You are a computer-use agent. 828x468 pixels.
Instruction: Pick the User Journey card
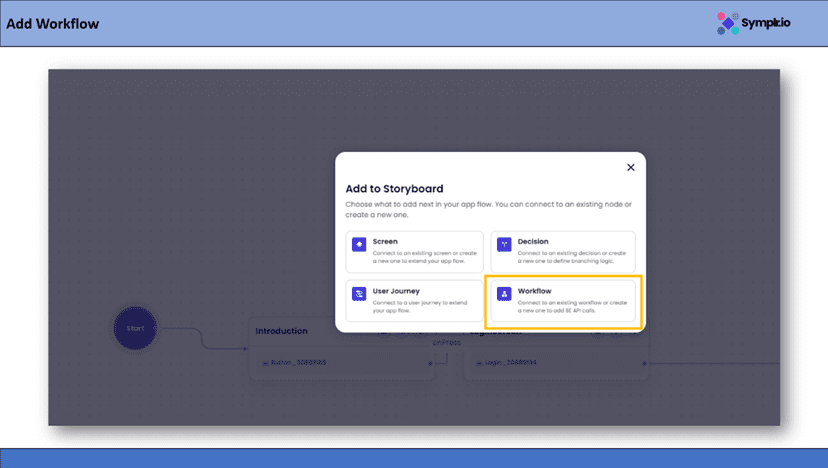(x=414, y=300)
